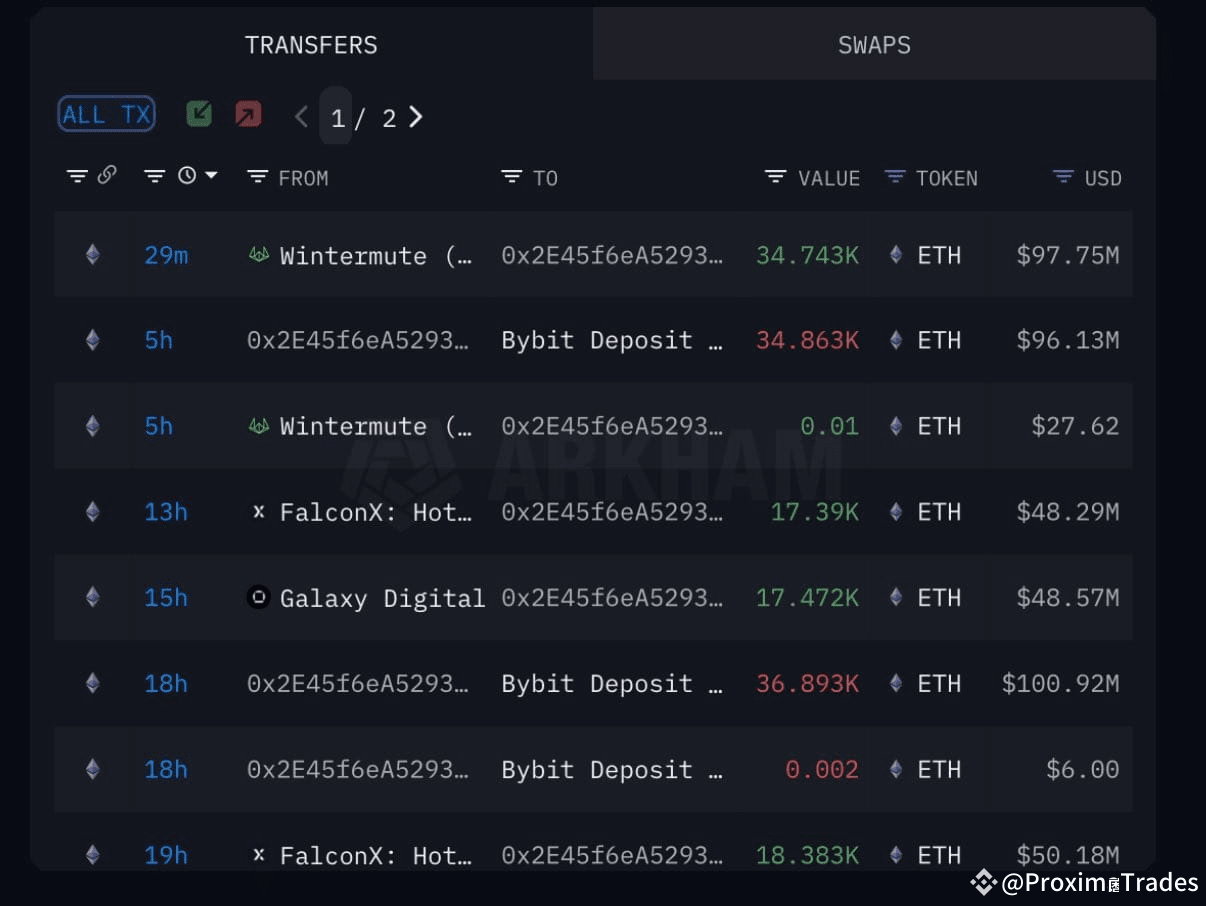
Task: Click the ETH token icon in the $96.13M row
Action: [x=897, y=341]
